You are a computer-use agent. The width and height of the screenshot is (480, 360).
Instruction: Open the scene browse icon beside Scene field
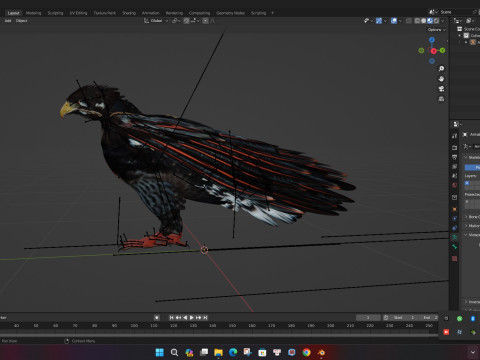click(x=432, y=12)
